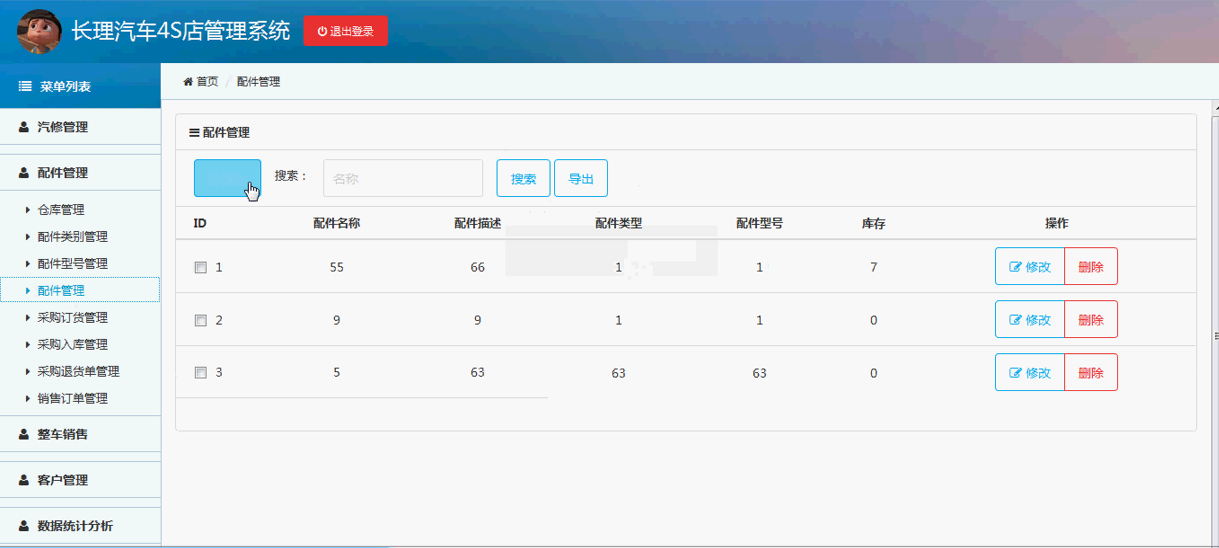Click 删除 delete button in row 1
Screen dimensions: 1219x548
[1091, 266]
